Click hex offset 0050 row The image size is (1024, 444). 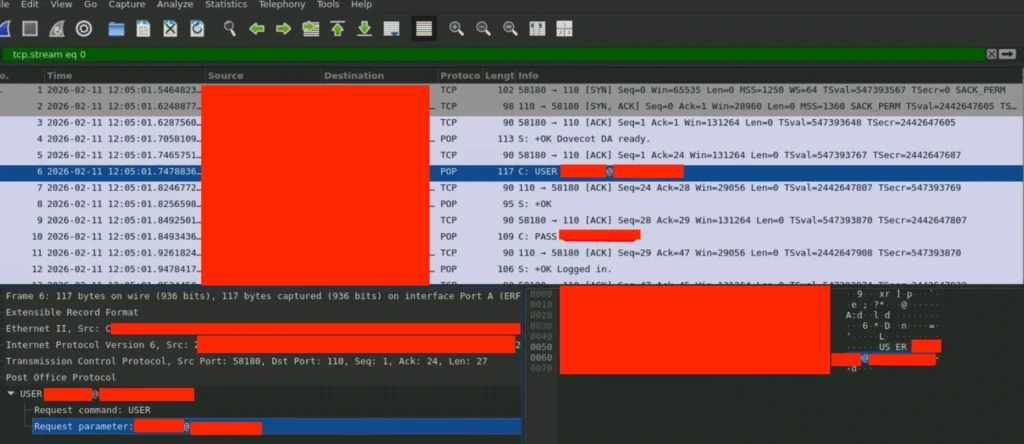pyautogui.click(x=541, y=347)
